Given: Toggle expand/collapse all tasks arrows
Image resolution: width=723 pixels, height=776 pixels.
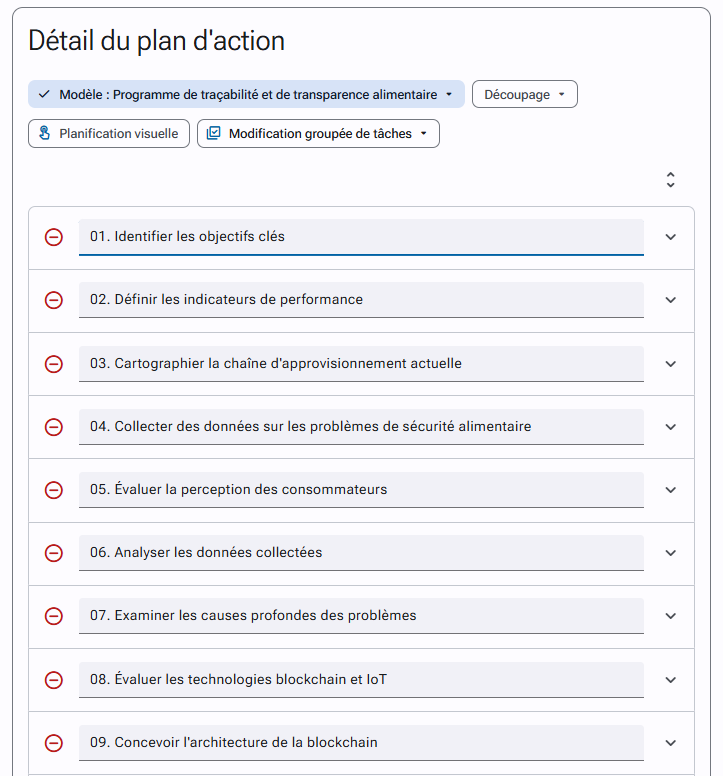Looking at the screenshot, I should tap(671, 180).
